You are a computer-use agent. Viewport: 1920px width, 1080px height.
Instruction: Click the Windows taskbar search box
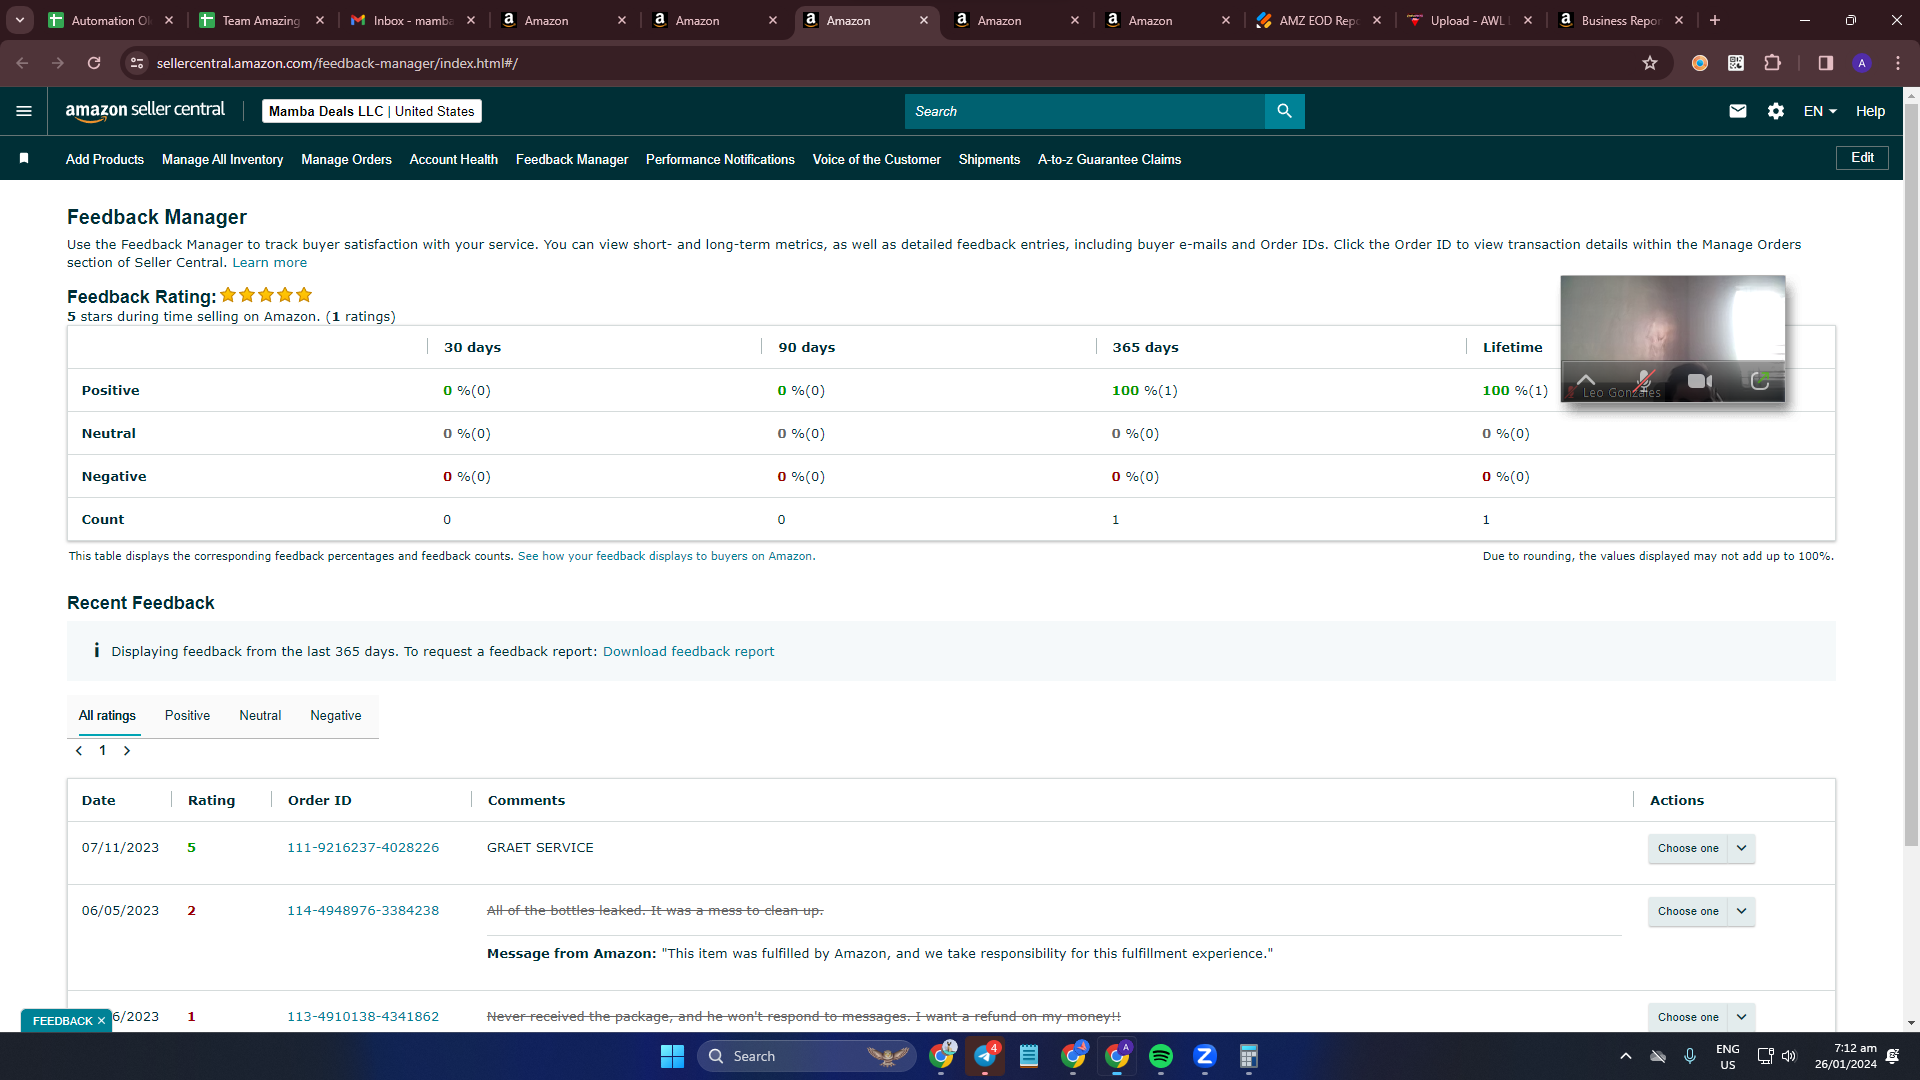click(806, 1056)
